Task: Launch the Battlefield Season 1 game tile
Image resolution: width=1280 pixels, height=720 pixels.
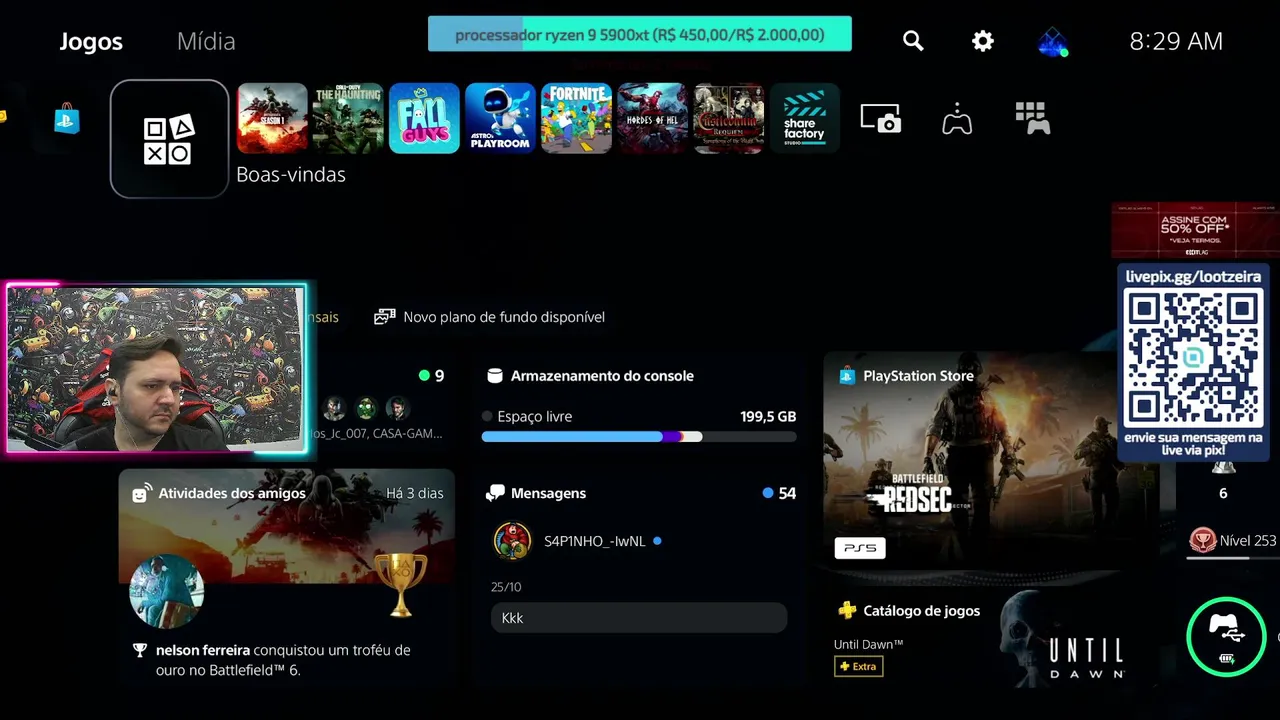Action: click(x=272, y=118)
